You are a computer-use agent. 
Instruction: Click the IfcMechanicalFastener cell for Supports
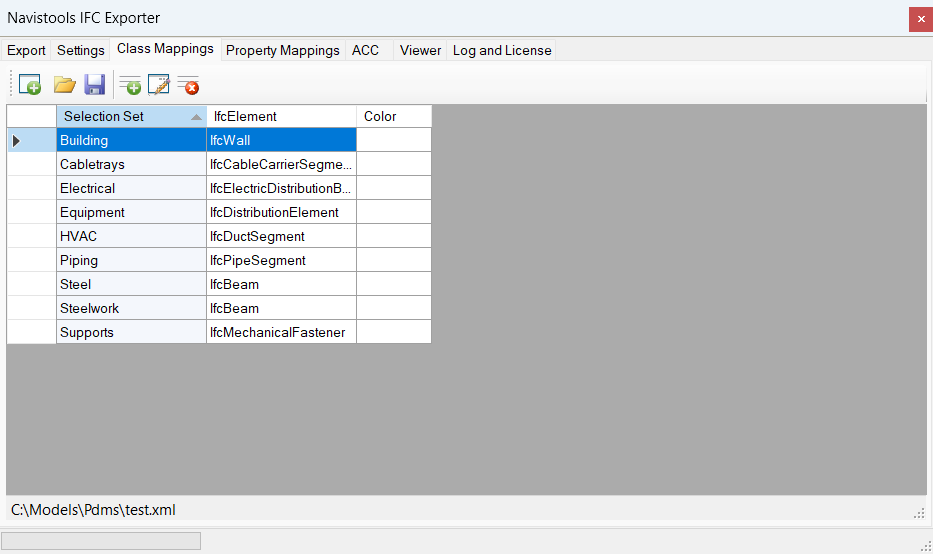tap(281, 333)
